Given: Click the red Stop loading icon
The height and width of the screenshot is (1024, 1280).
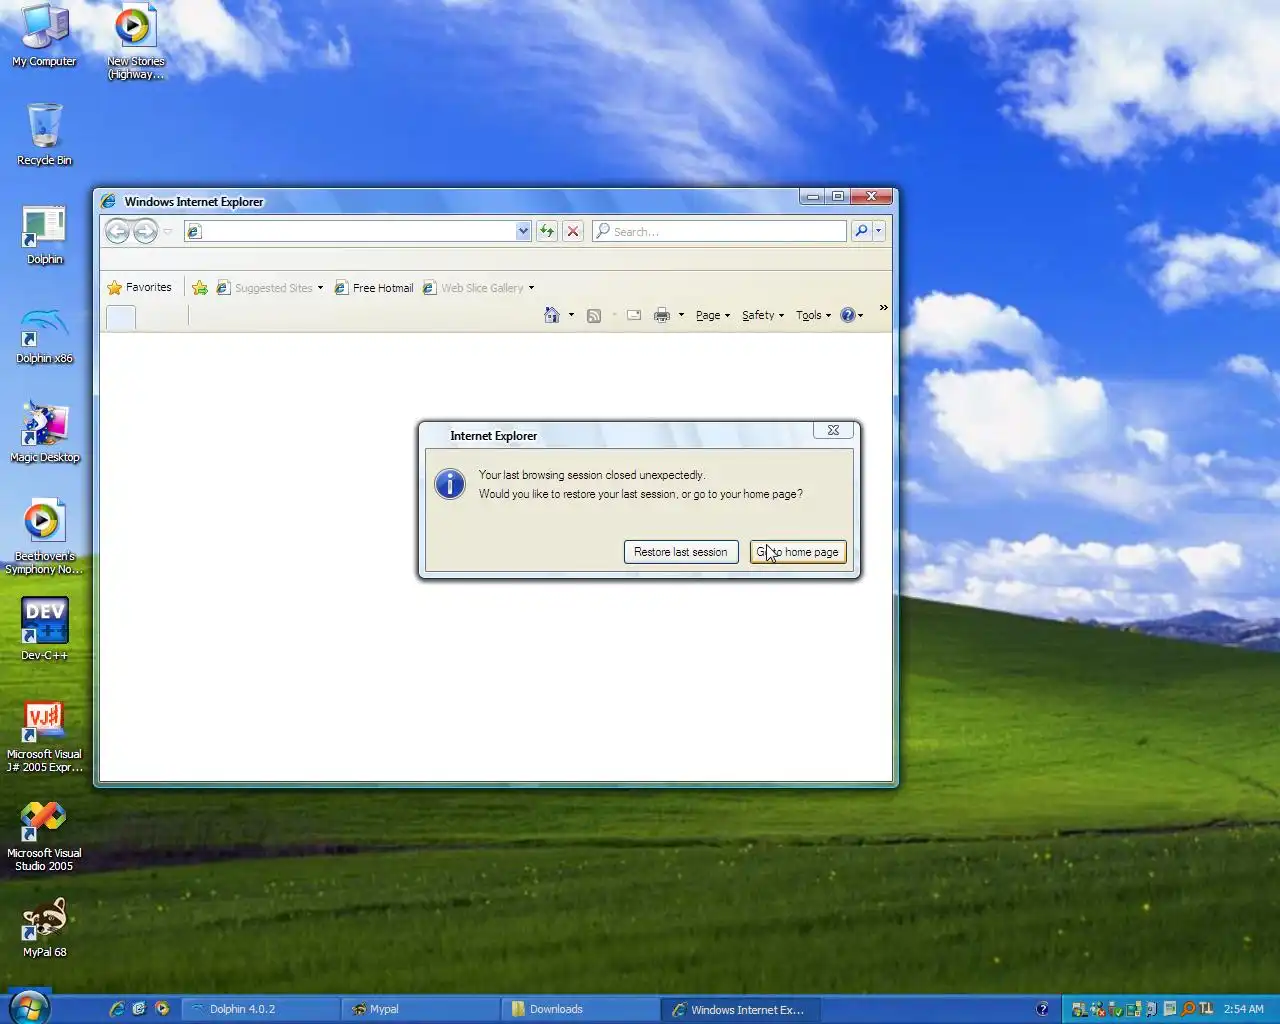Looking at the screenshot, I should 573,231.
